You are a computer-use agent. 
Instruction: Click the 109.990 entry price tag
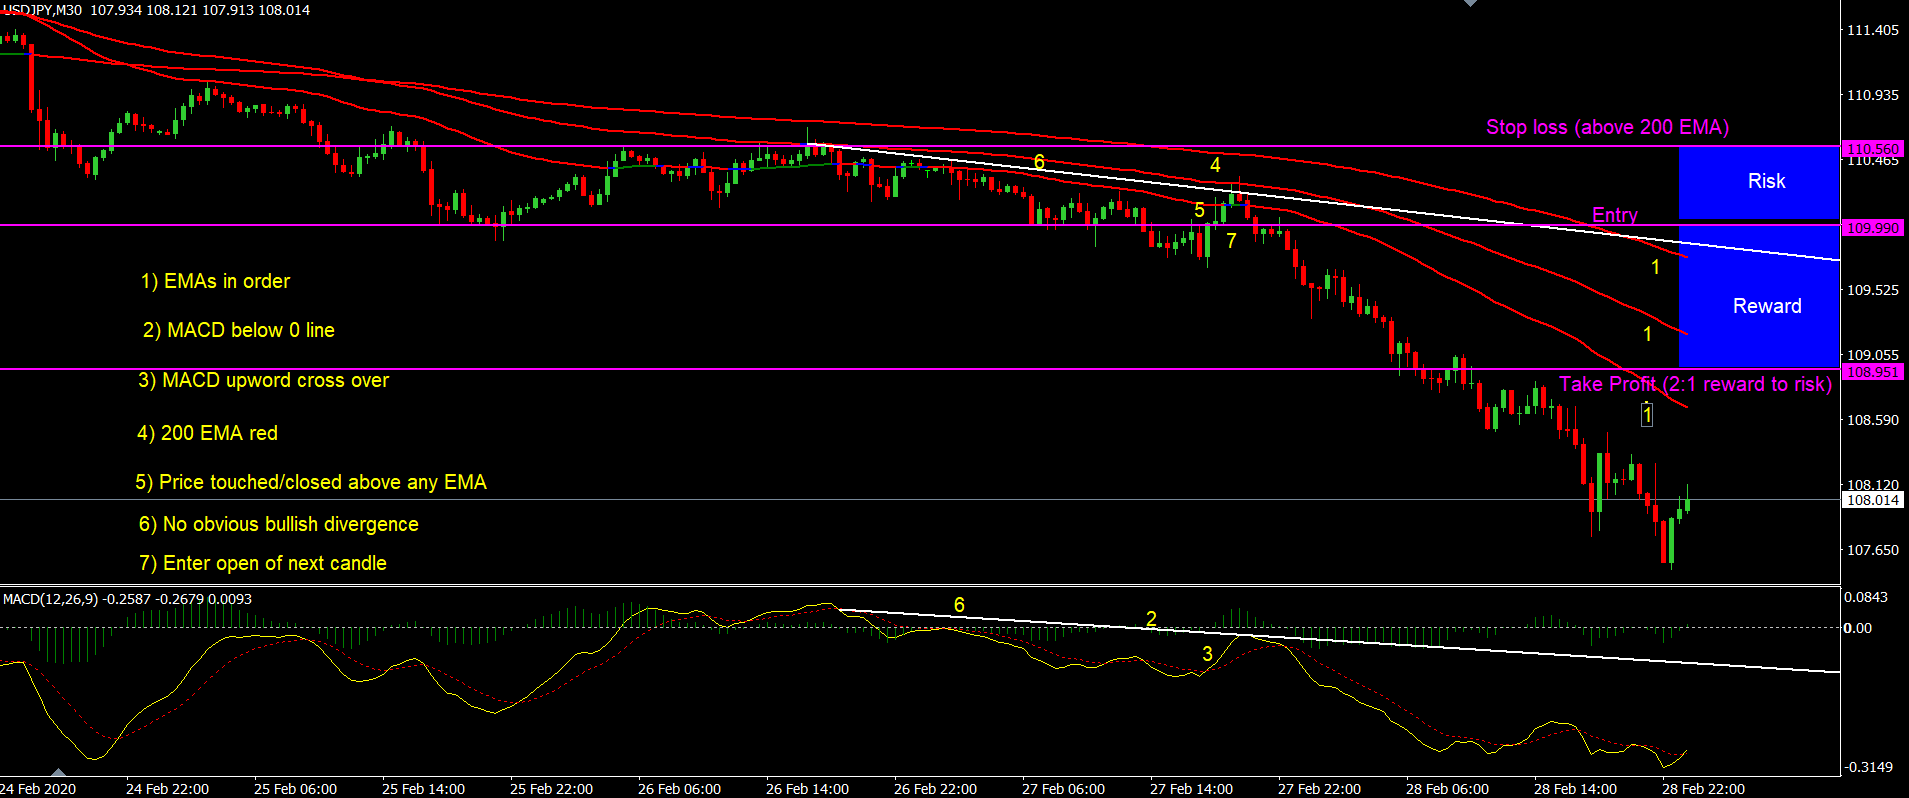coord(1872,228)
